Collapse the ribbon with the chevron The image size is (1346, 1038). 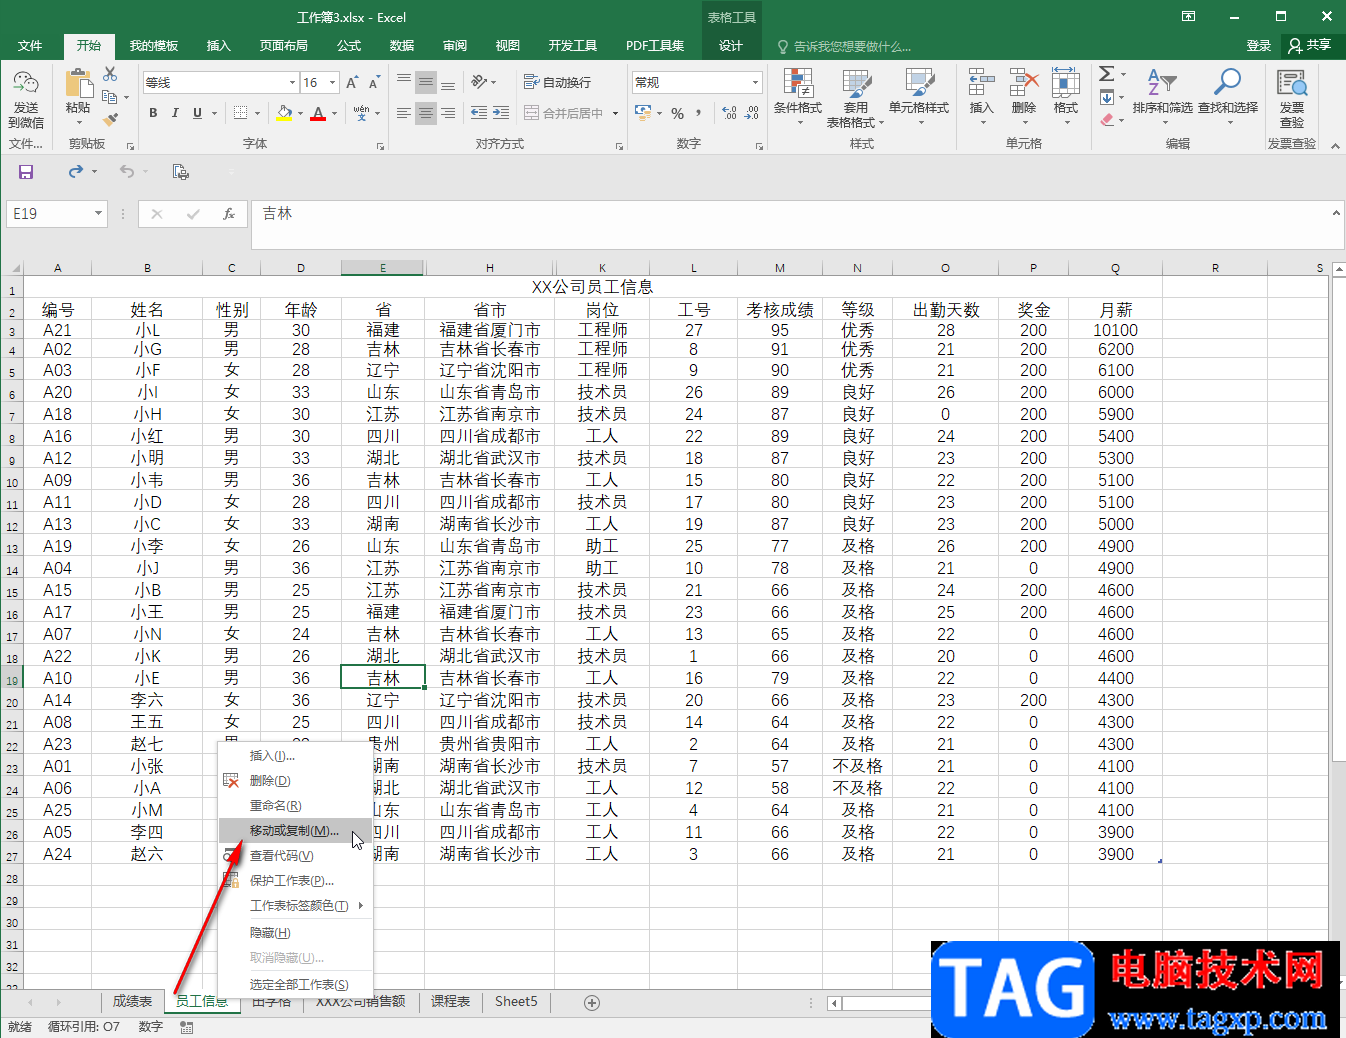tap(1335, 145)
